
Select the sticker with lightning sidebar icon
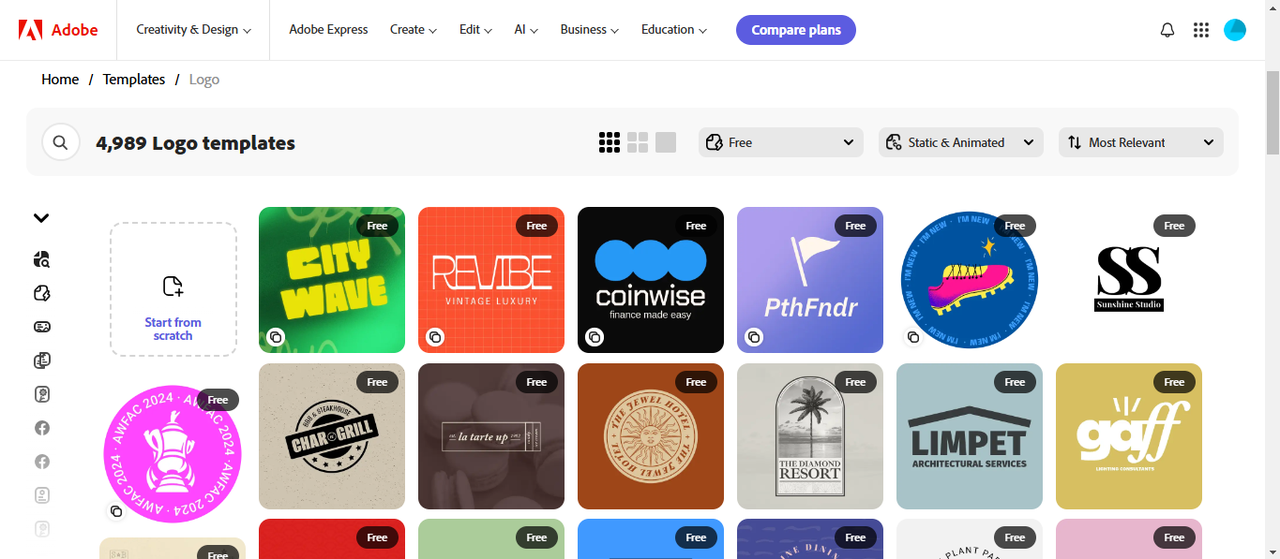pos(42,293)
